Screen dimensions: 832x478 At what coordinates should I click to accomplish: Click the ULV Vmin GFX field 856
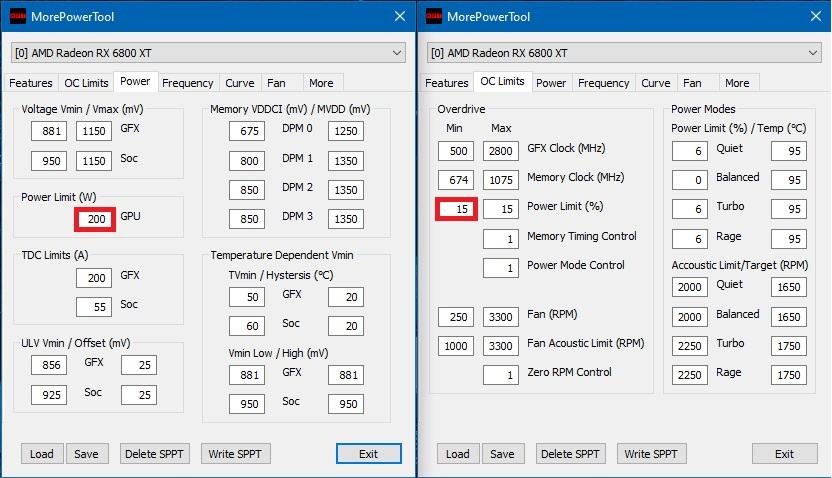coord(49,365)
